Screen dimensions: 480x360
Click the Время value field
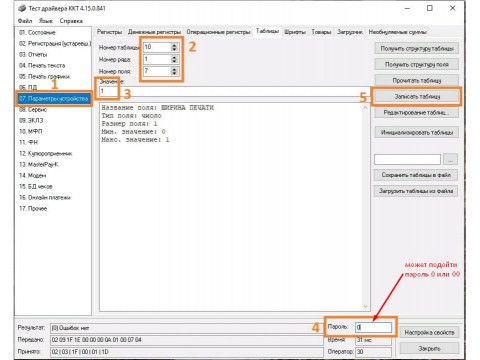[x=373, y=340]
